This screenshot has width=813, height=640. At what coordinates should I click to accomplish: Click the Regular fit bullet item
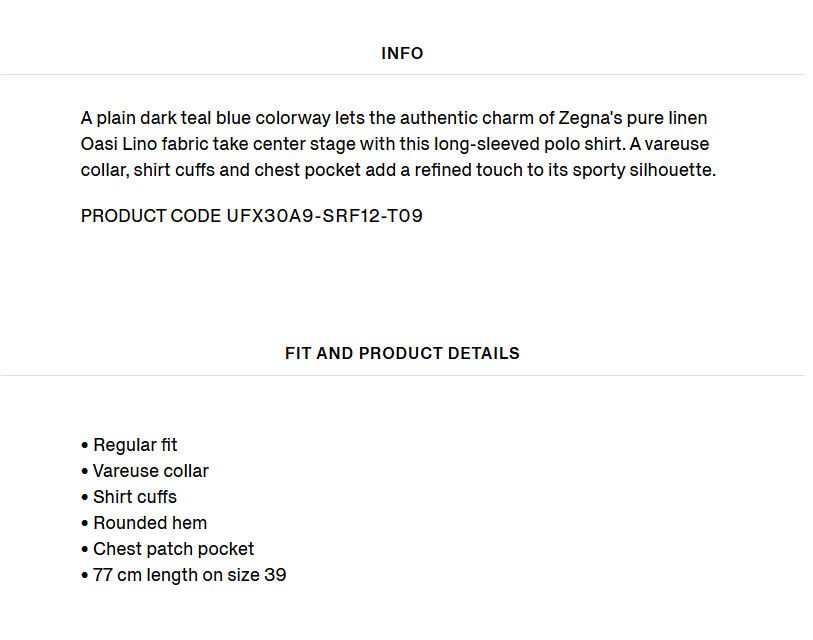[x=129, y=445]
